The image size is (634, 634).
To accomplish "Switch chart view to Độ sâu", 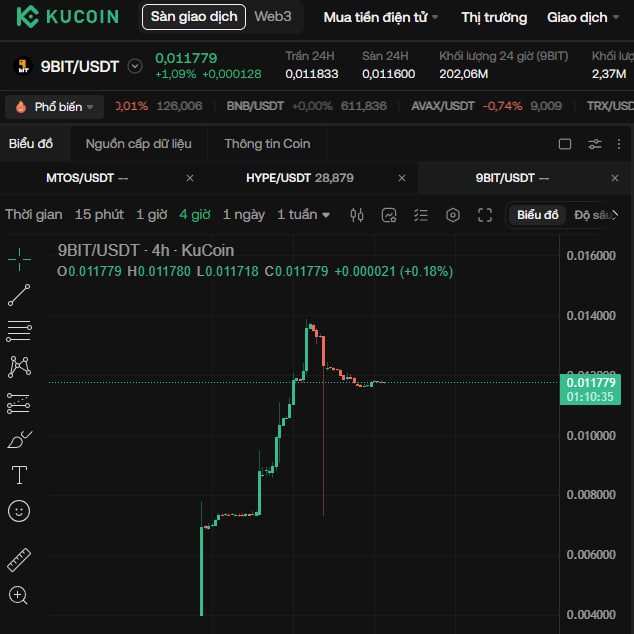I will click(x=592, y=215).
